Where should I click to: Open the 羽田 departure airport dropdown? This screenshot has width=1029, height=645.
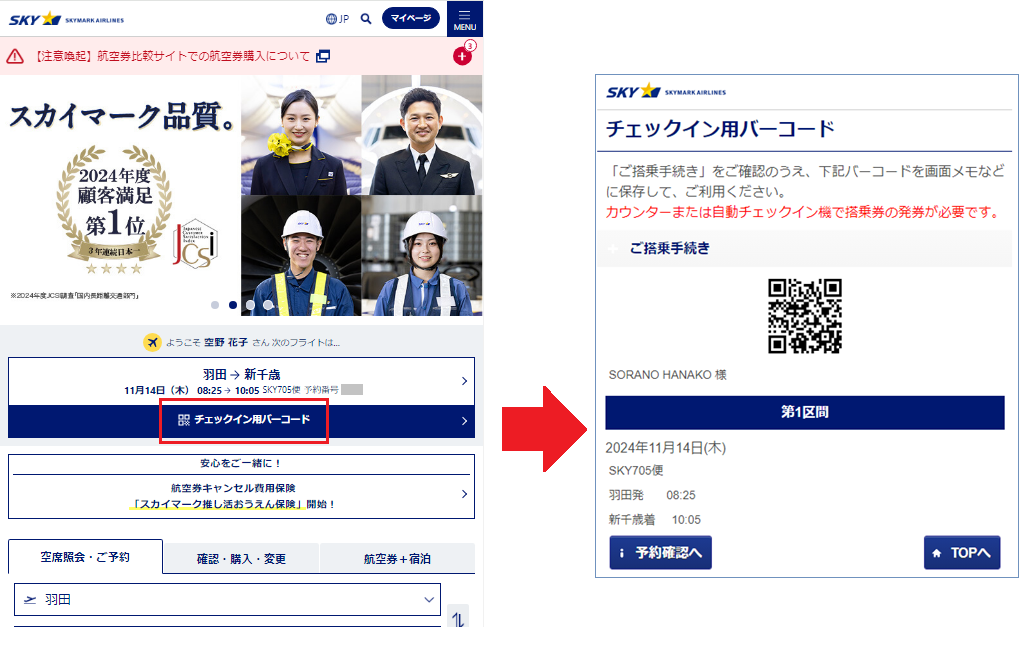pyautogui.click(x=228, y=600)
